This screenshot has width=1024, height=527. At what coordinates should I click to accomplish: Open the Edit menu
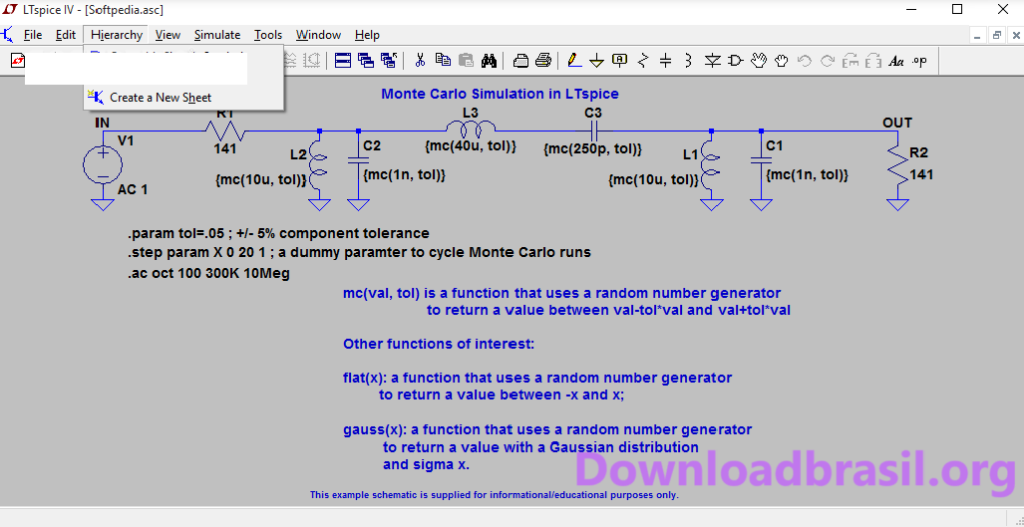click(65, 35)
